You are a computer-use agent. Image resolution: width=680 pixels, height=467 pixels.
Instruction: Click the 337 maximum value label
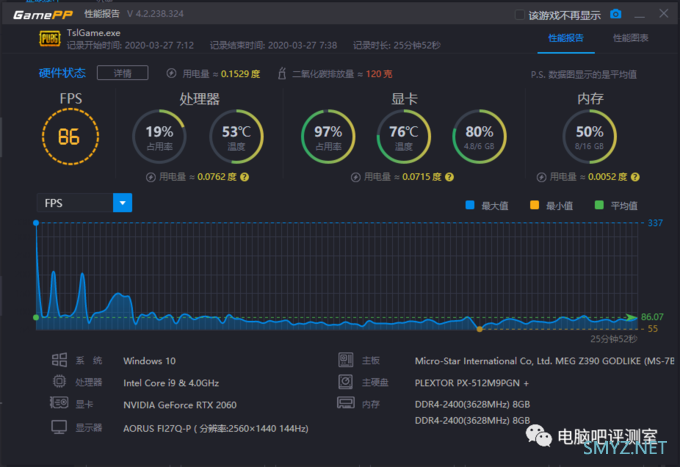click(655, 223)
